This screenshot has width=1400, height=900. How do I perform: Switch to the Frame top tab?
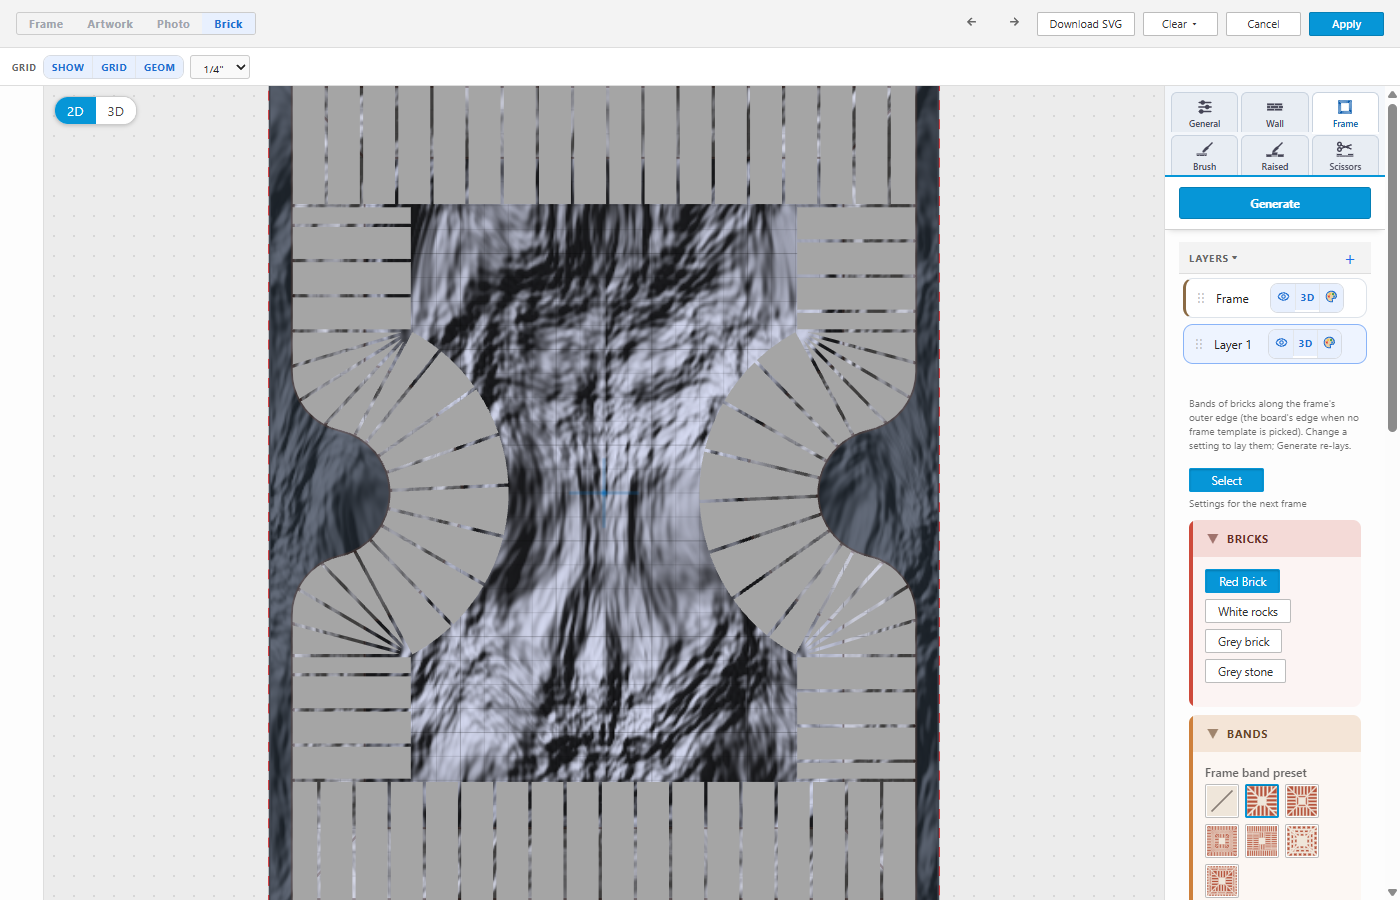[x=46, y=24]
